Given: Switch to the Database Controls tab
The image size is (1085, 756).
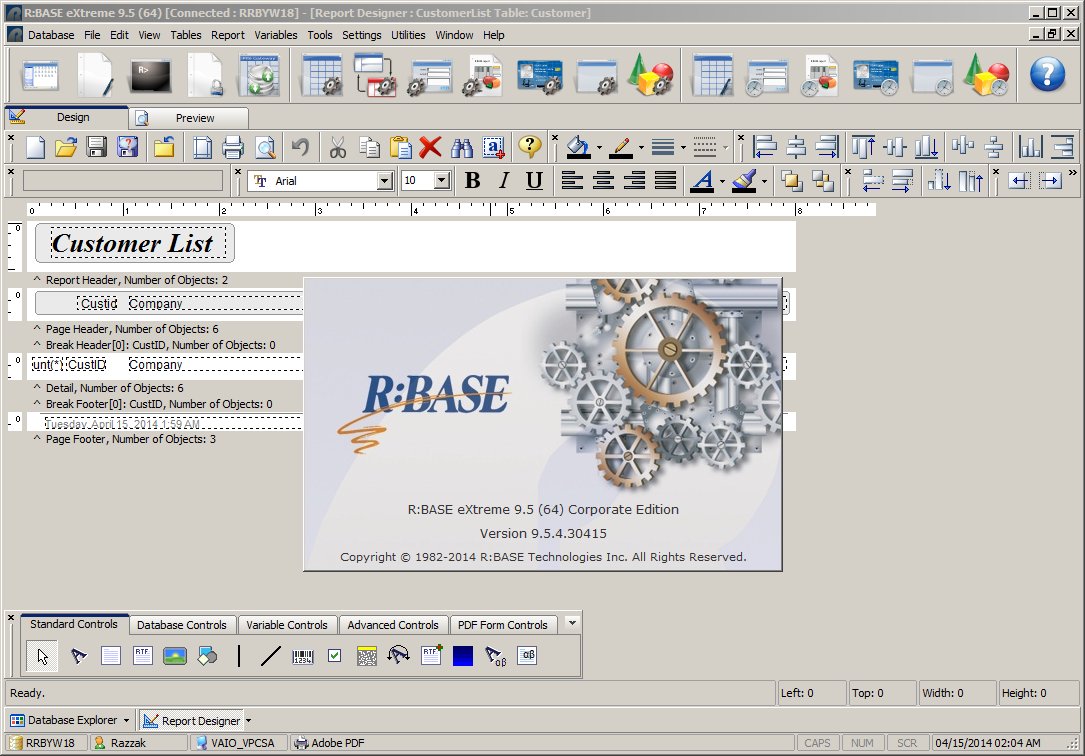Looking at the screenshot, I should pyautogui.click(x=182, y=625).
